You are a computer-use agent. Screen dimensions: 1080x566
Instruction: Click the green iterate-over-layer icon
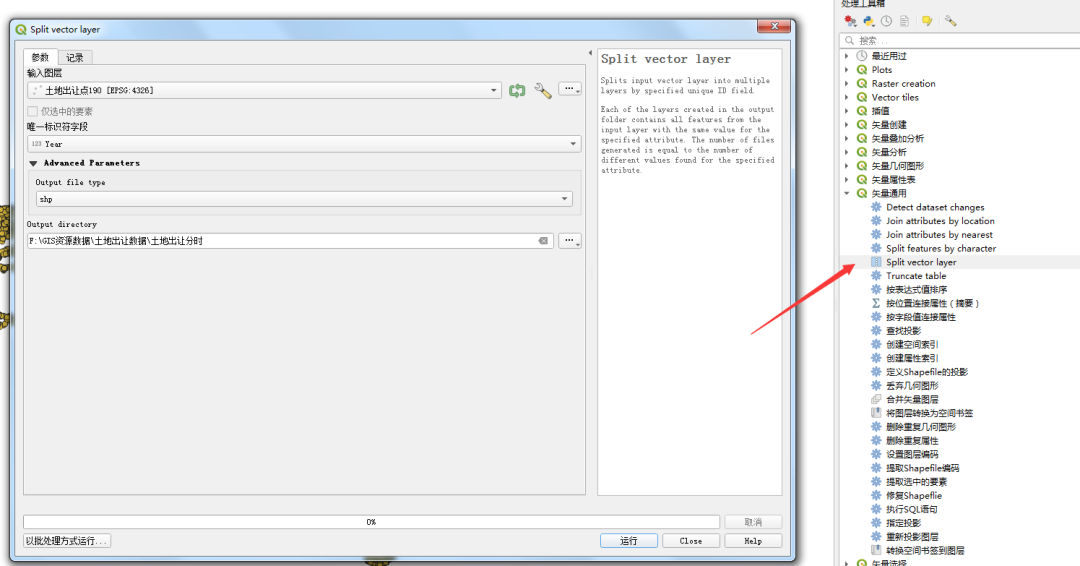[517, 90]
